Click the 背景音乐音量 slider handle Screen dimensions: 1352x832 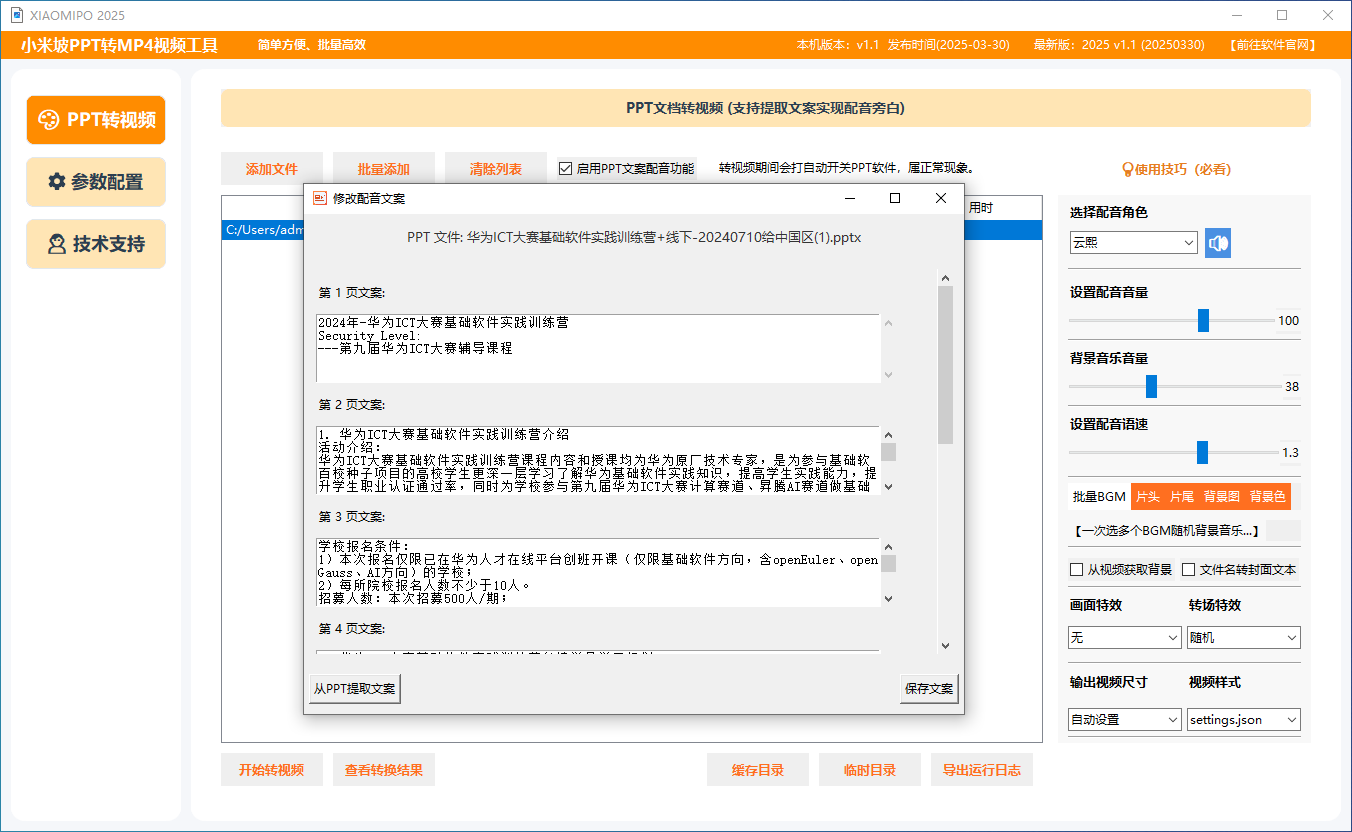[x=1151, y=387]
